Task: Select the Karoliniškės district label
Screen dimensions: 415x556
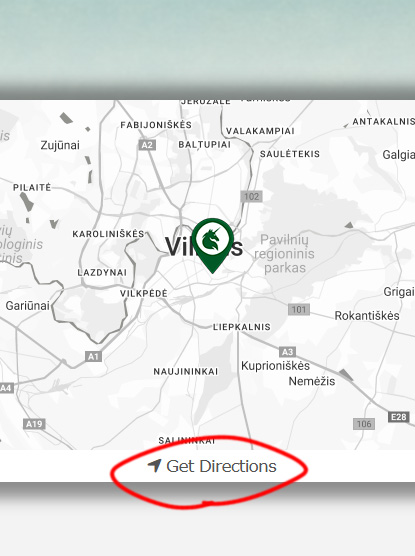Action: click(x=108, y=234)
